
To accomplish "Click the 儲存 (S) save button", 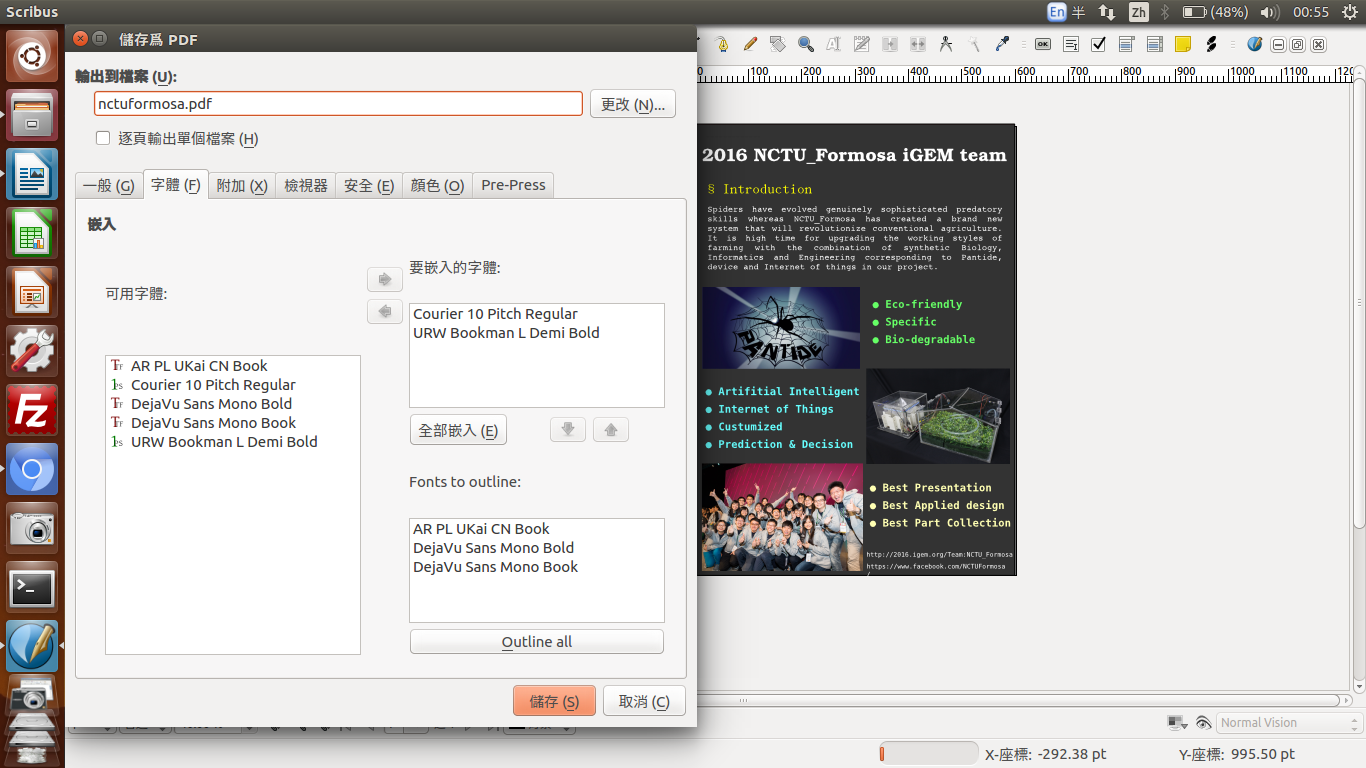I will pyautogui.click(x=554, y=701).
